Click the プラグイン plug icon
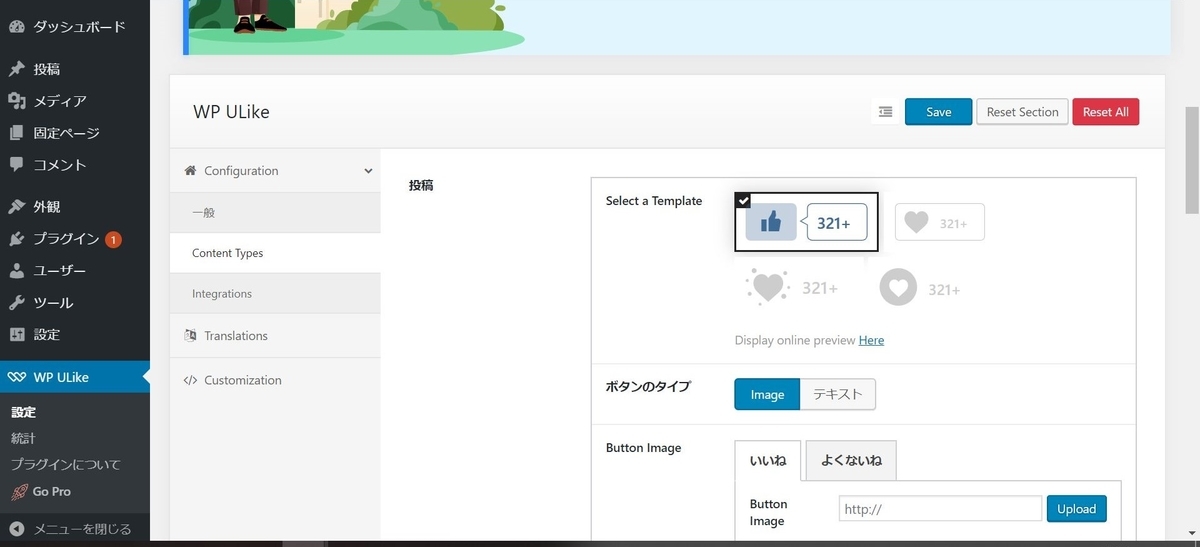The height and width of the screenshot is (547, 1200). click(x=16, y=239)
